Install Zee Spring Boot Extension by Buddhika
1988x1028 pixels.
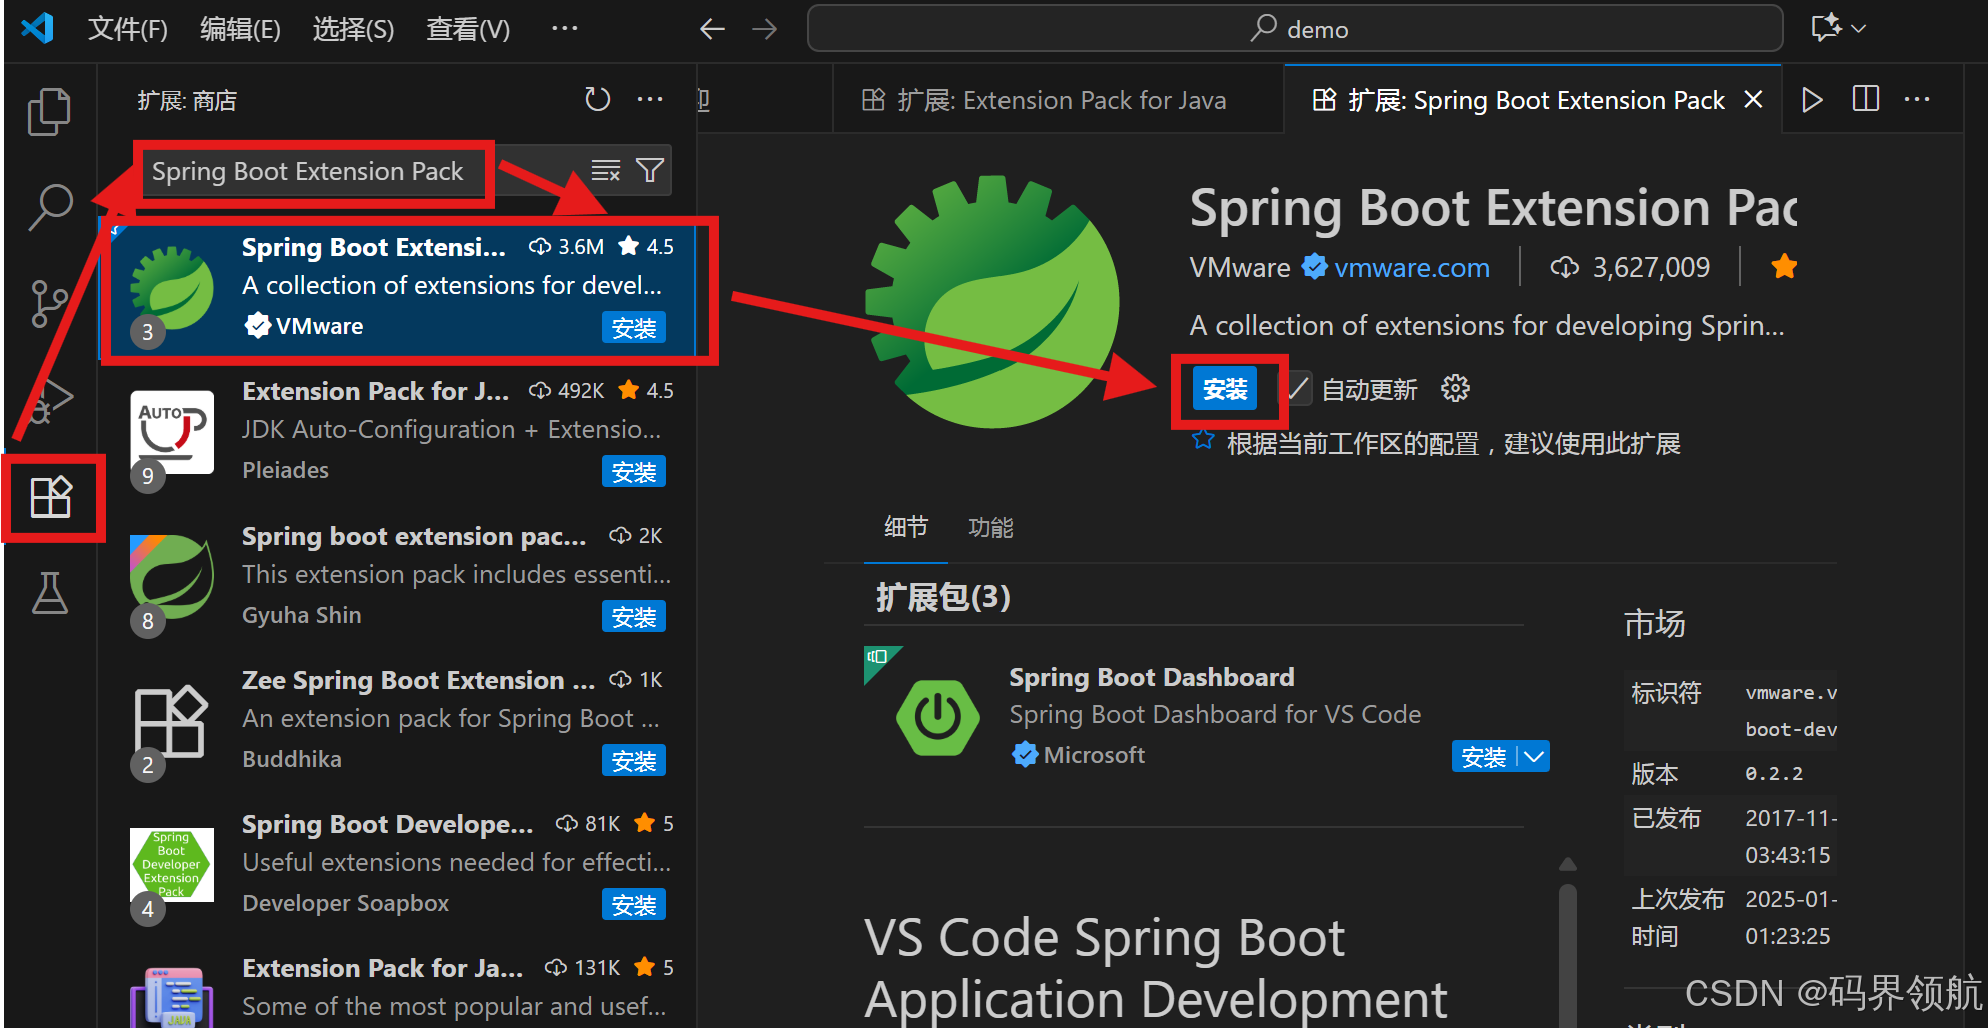[634, 761]
